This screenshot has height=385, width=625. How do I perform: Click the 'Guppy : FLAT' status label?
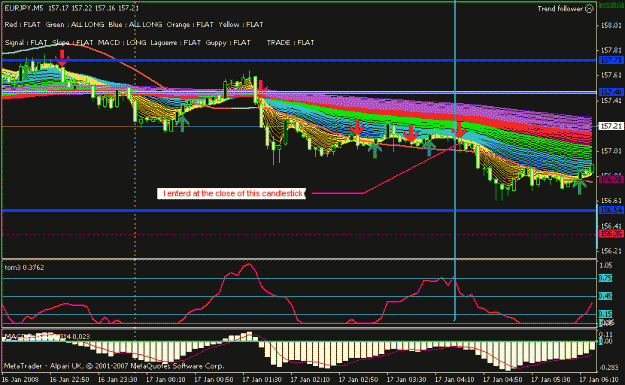228,43
